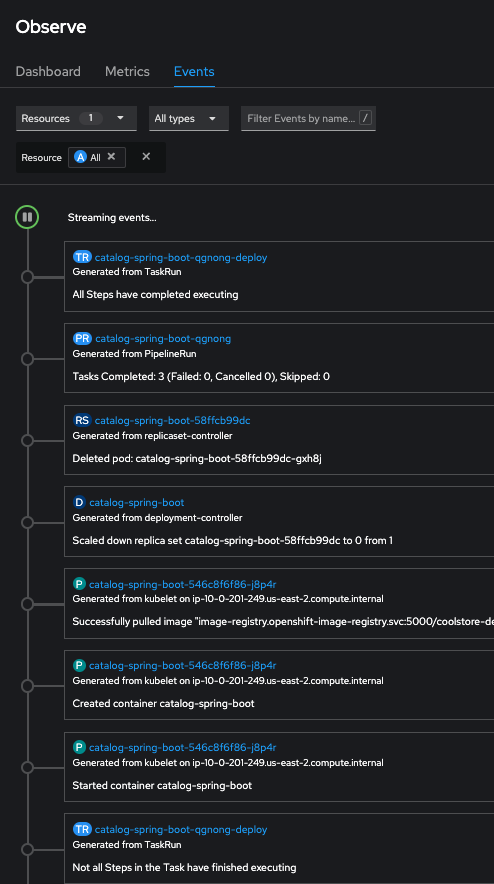Screen dimensions: 494x884
Task: Click the D Deployment badge icon
Action: coord(79,502)
